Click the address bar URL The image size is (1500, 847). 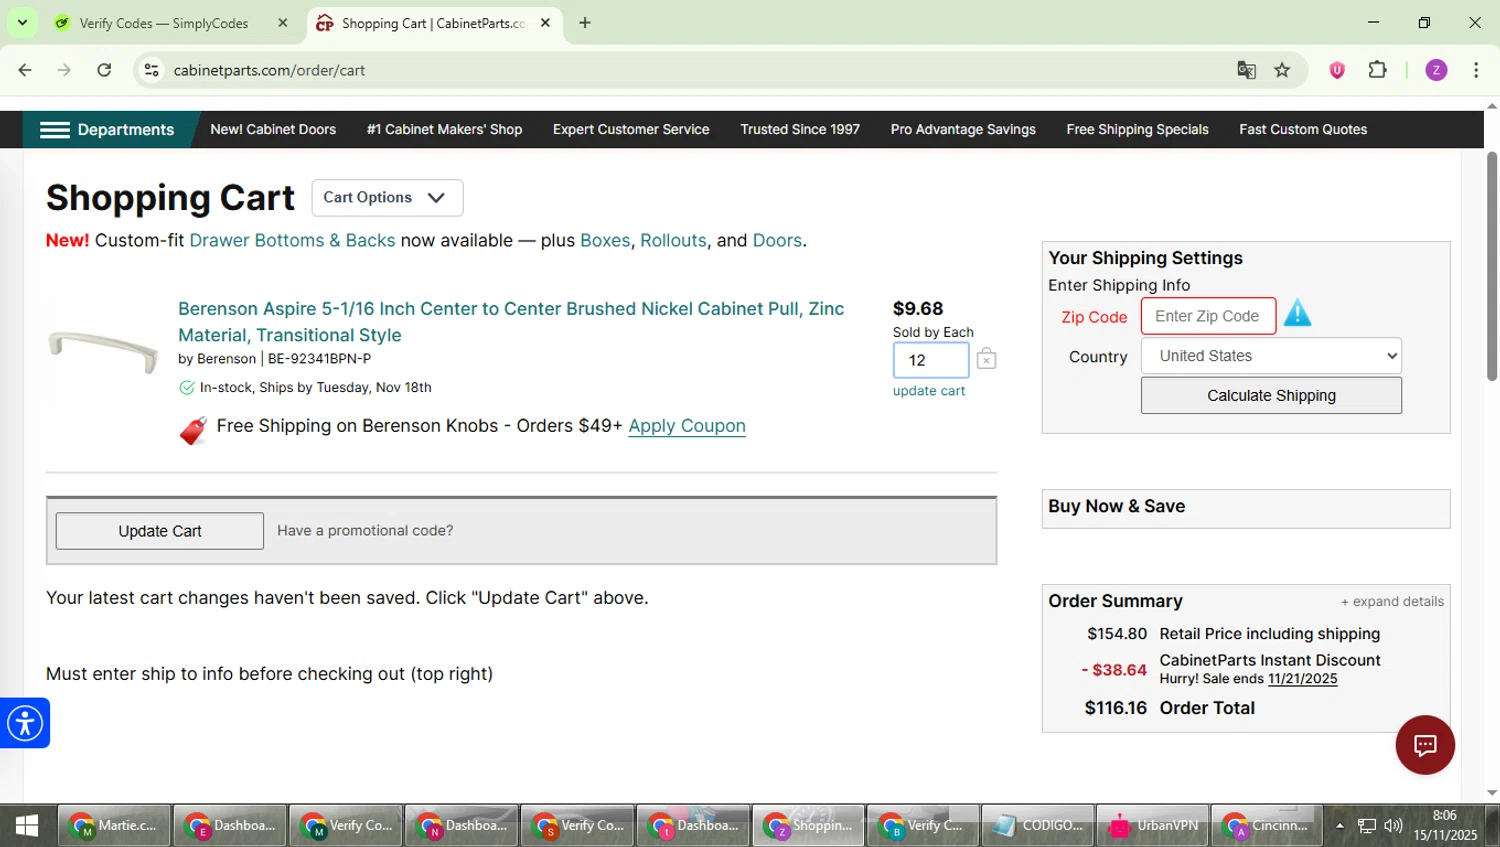(x=269, y=70)
